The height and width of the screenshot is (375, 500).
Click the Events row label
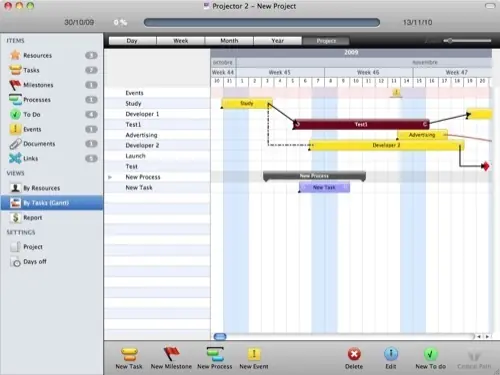point(134,93)
